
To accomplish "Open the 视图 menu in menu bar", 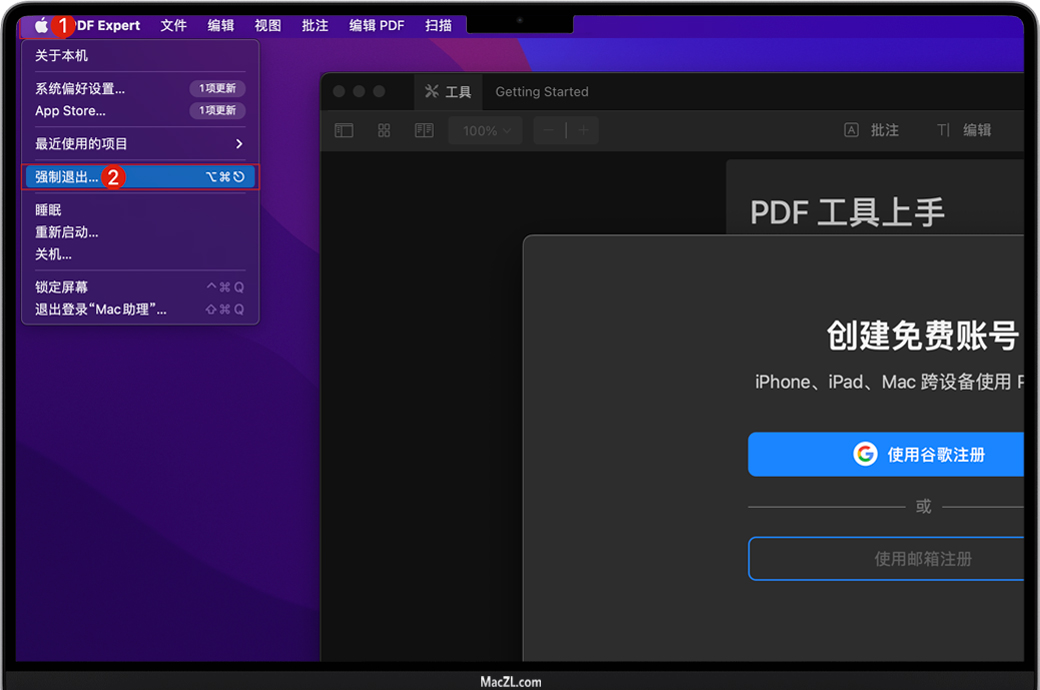I will 267,25.
